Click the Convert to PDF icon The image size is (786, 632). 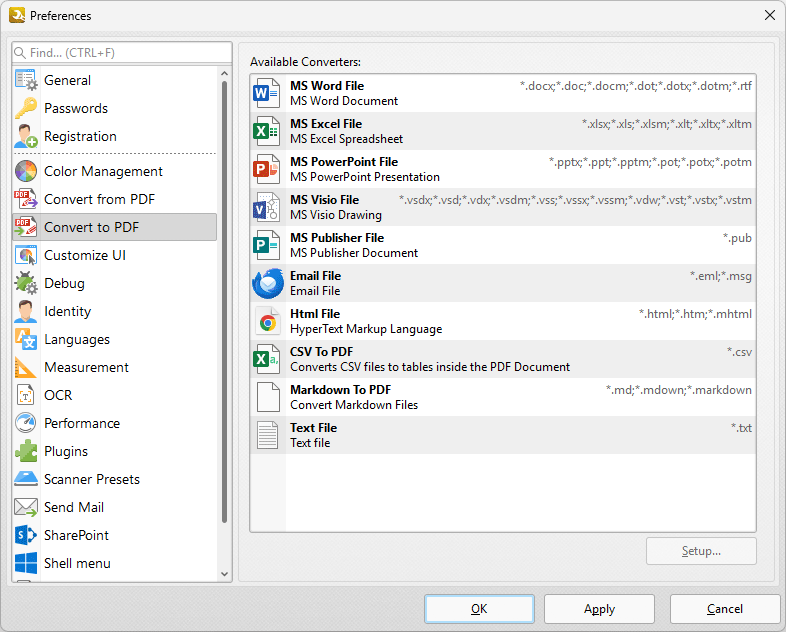[x=26, y=227]
